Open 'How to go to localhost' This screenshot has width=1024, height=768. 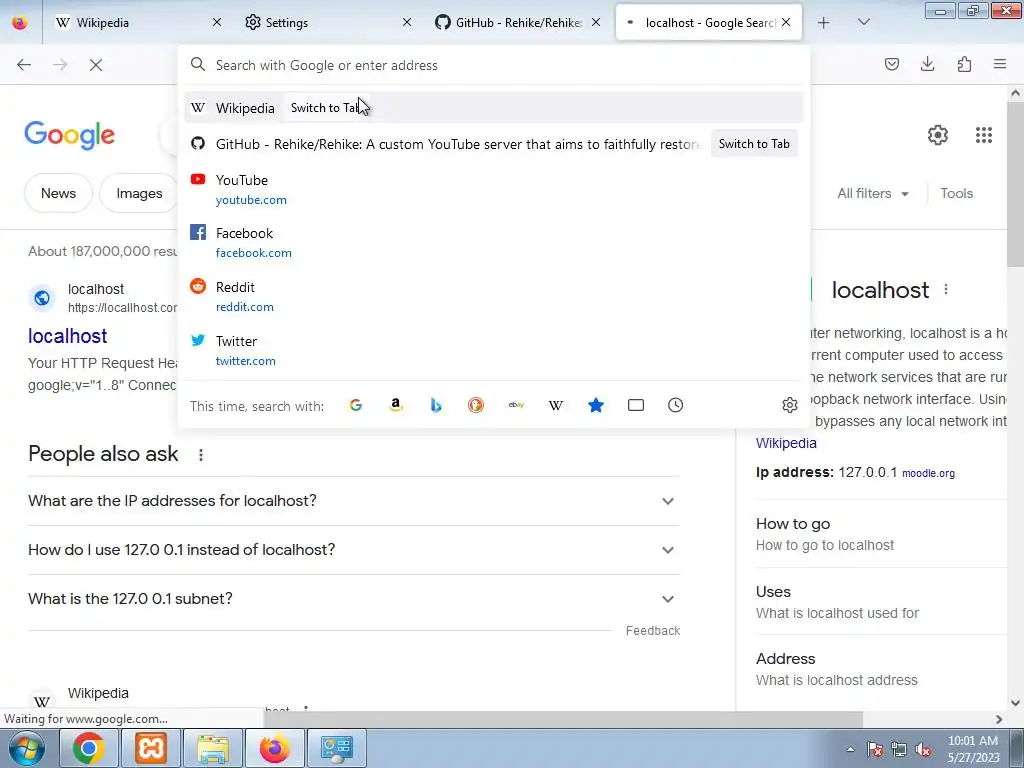point(825,545)
